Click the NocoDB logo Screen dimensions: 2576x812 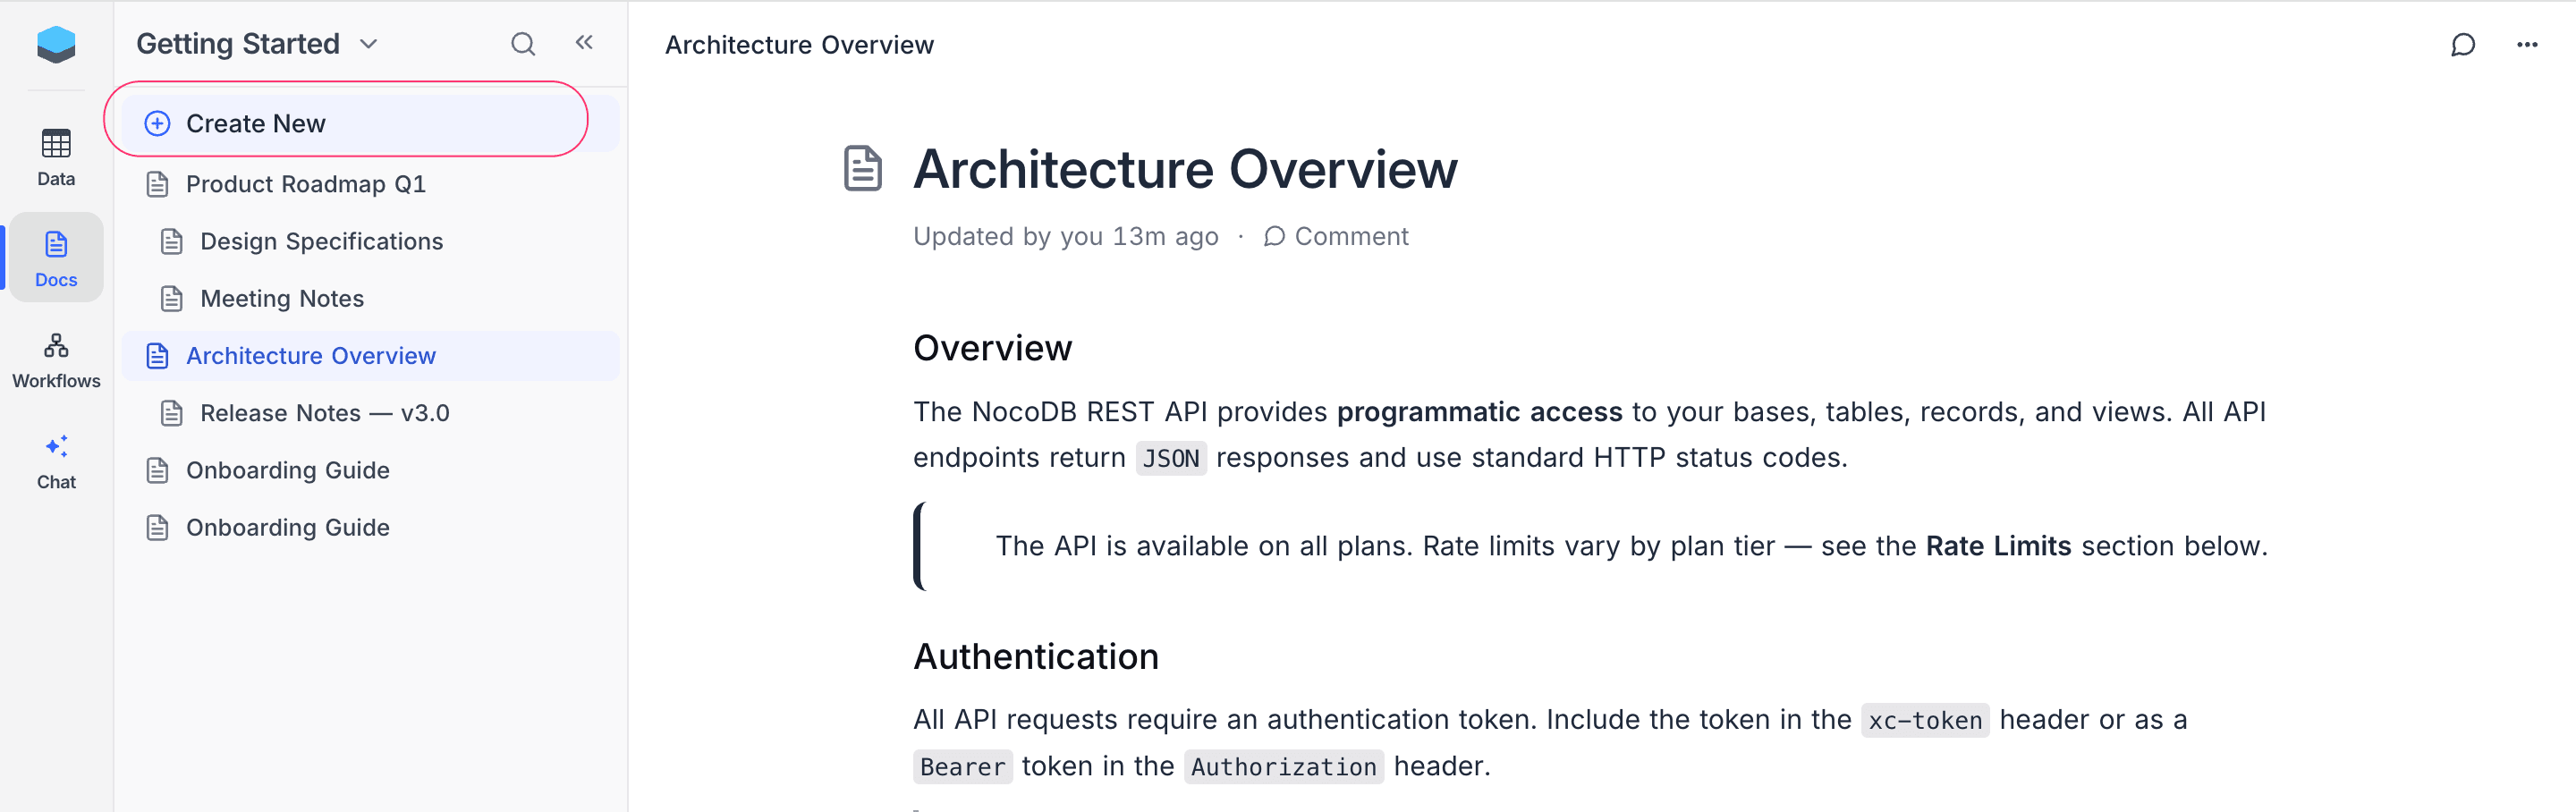click(x=55, y=44)
